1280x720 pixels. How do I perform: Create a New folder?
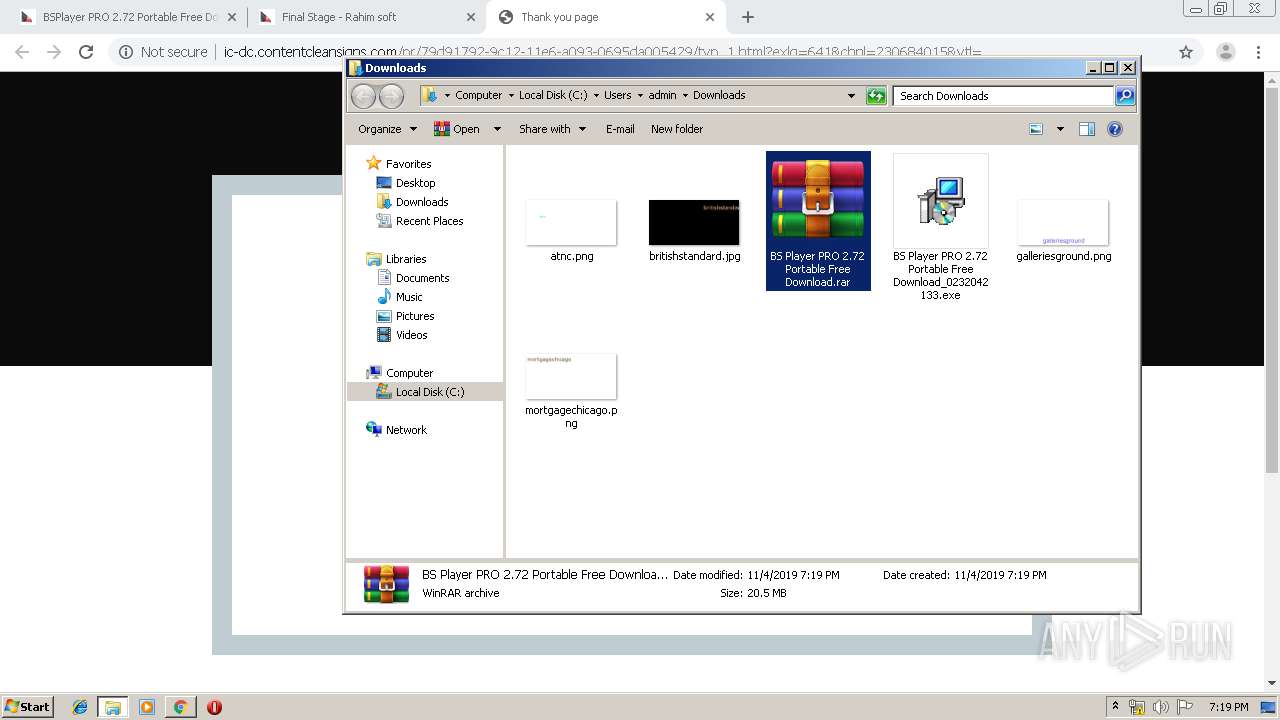pos(677,129)
